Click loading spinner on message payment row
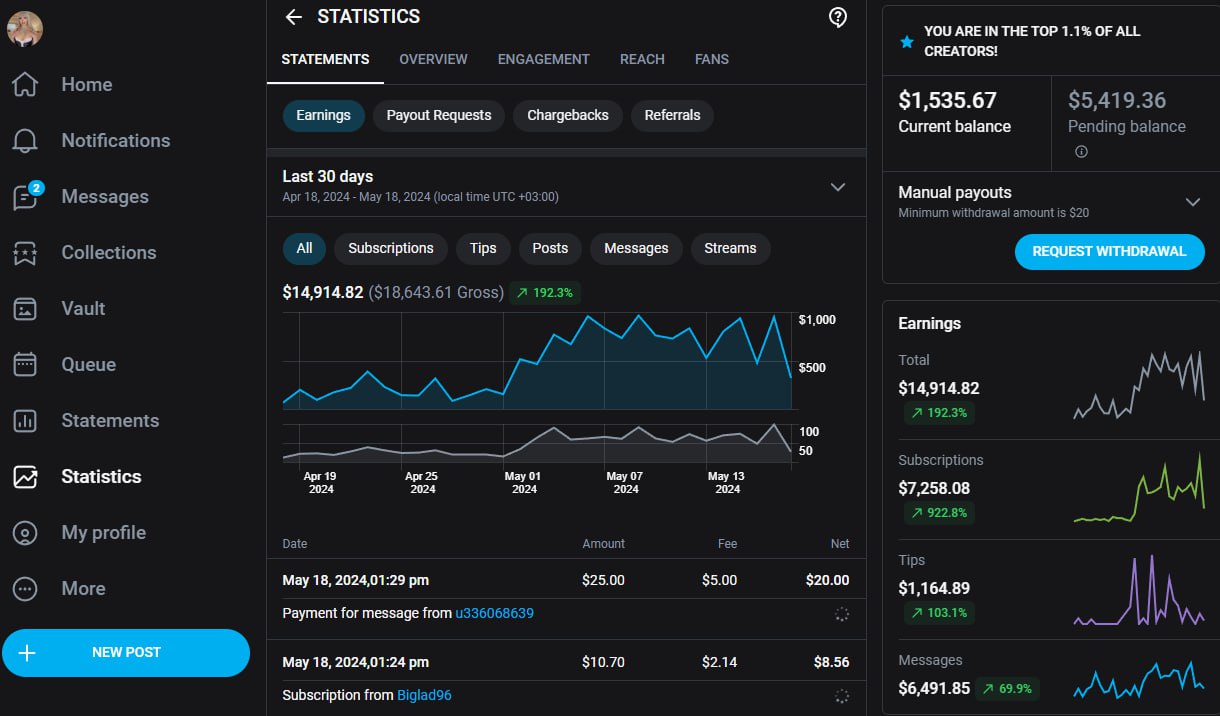This screenshot has width=1220, height=716. click(842, 614)
